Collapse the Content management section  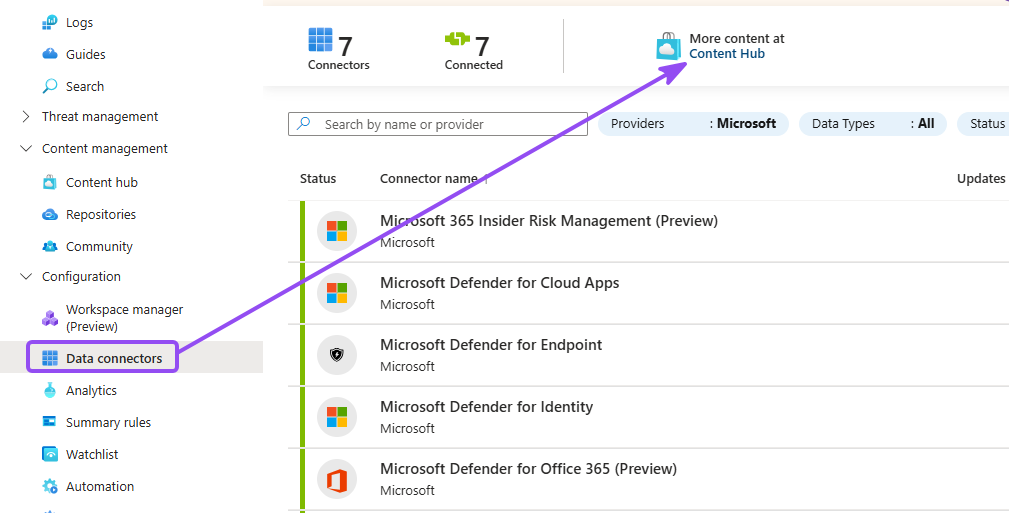click(26, 149)
